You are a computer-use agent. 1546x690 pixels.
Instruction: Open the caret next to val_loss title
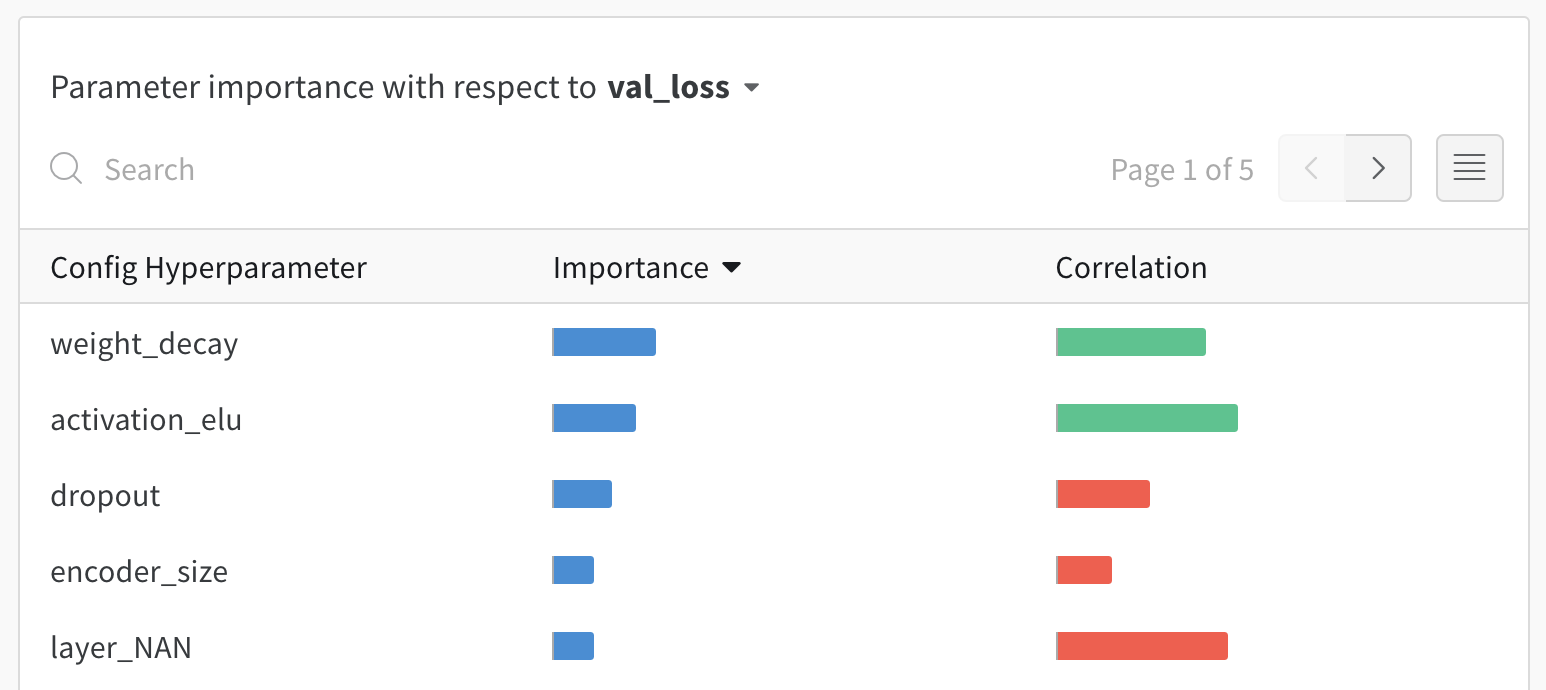coord(752,88)
